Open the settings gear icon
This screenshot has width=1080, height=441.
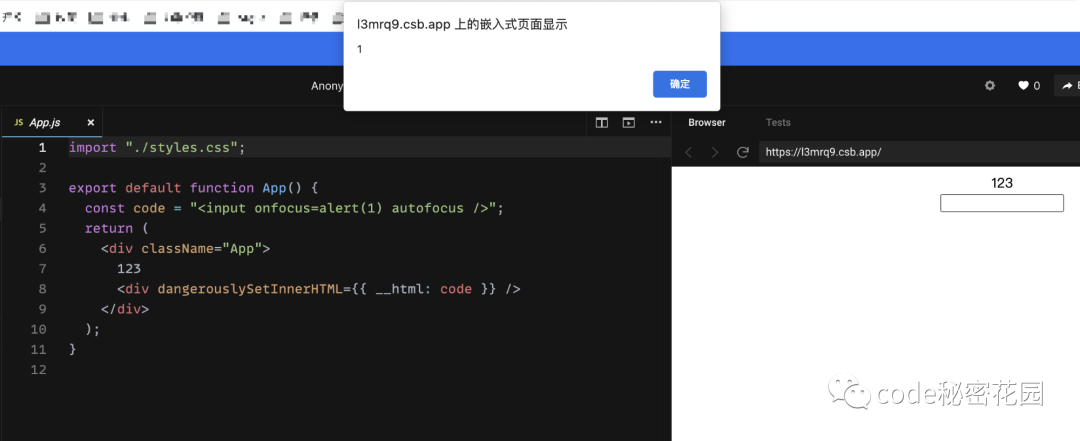tap(990, 85)
